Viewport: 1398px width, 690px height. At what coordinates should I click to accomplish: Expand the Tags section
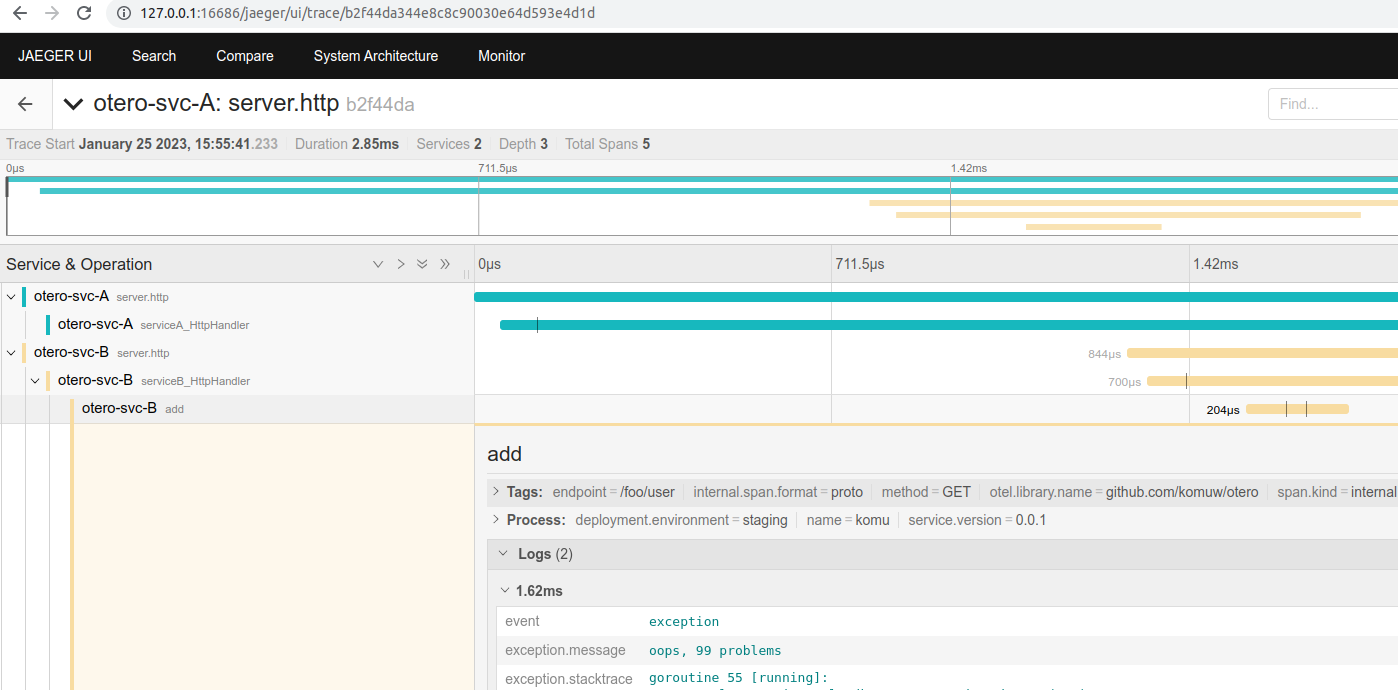coord(494,492)
